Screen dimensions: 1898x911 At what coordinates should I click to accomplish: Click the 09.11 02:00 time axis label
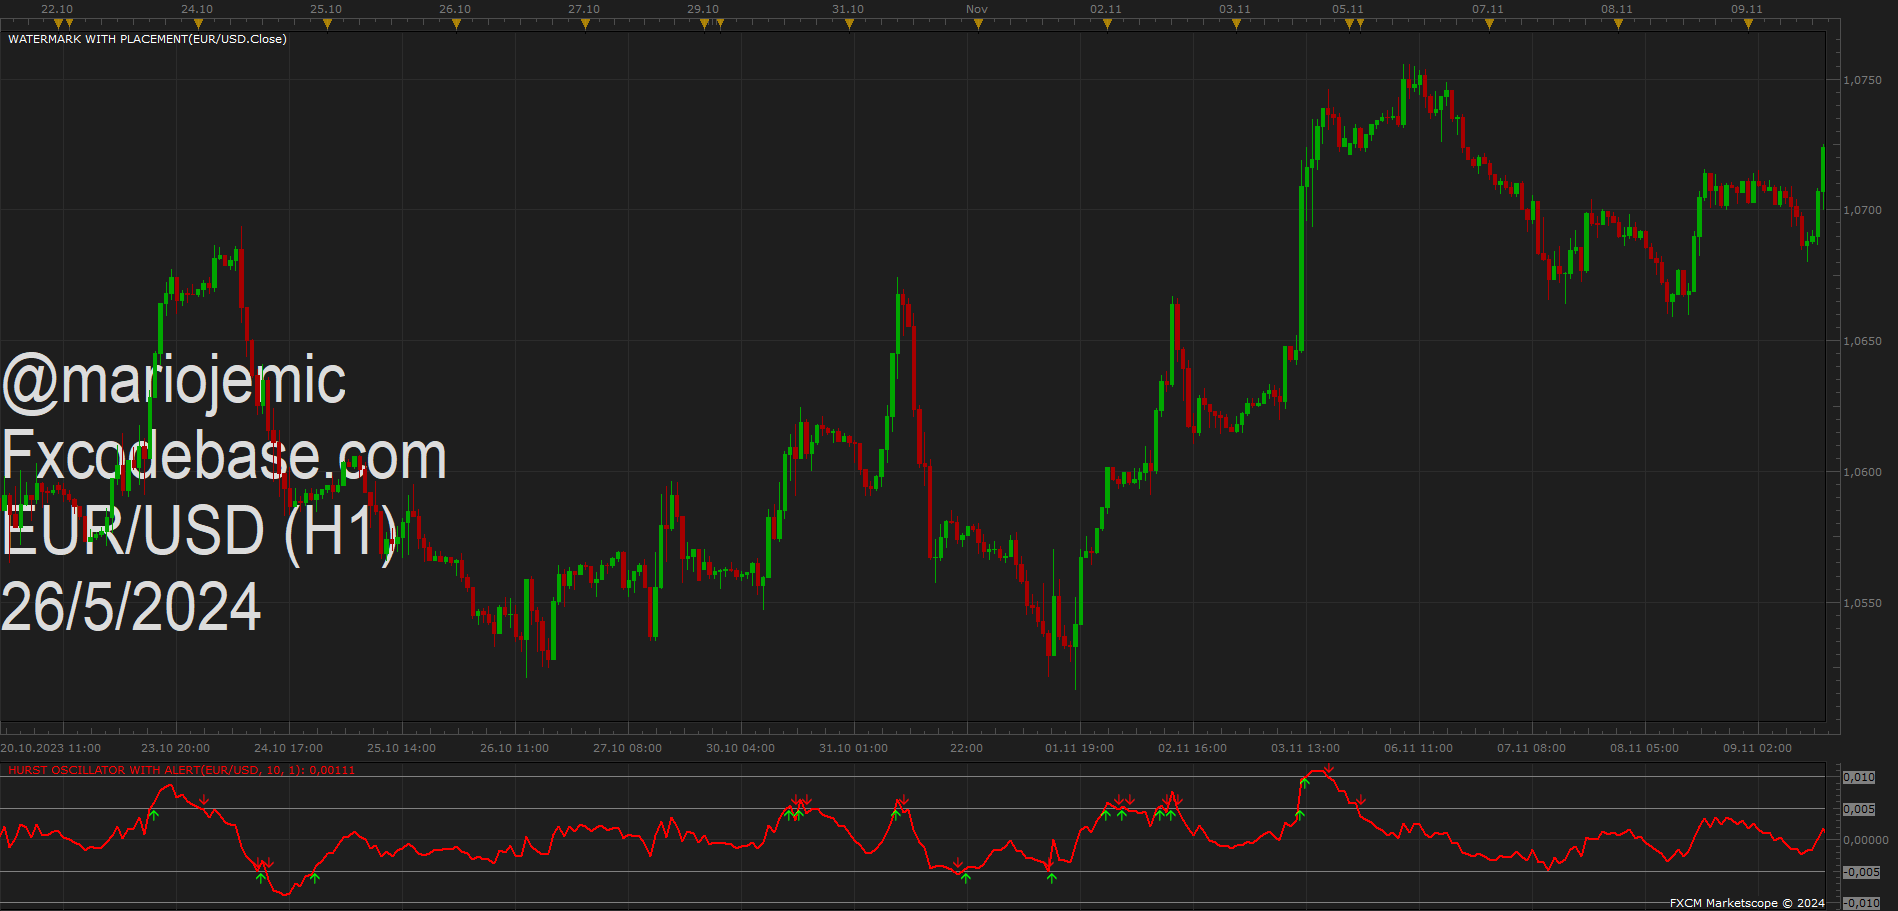pyautogui.click(x=1758, y=748)
